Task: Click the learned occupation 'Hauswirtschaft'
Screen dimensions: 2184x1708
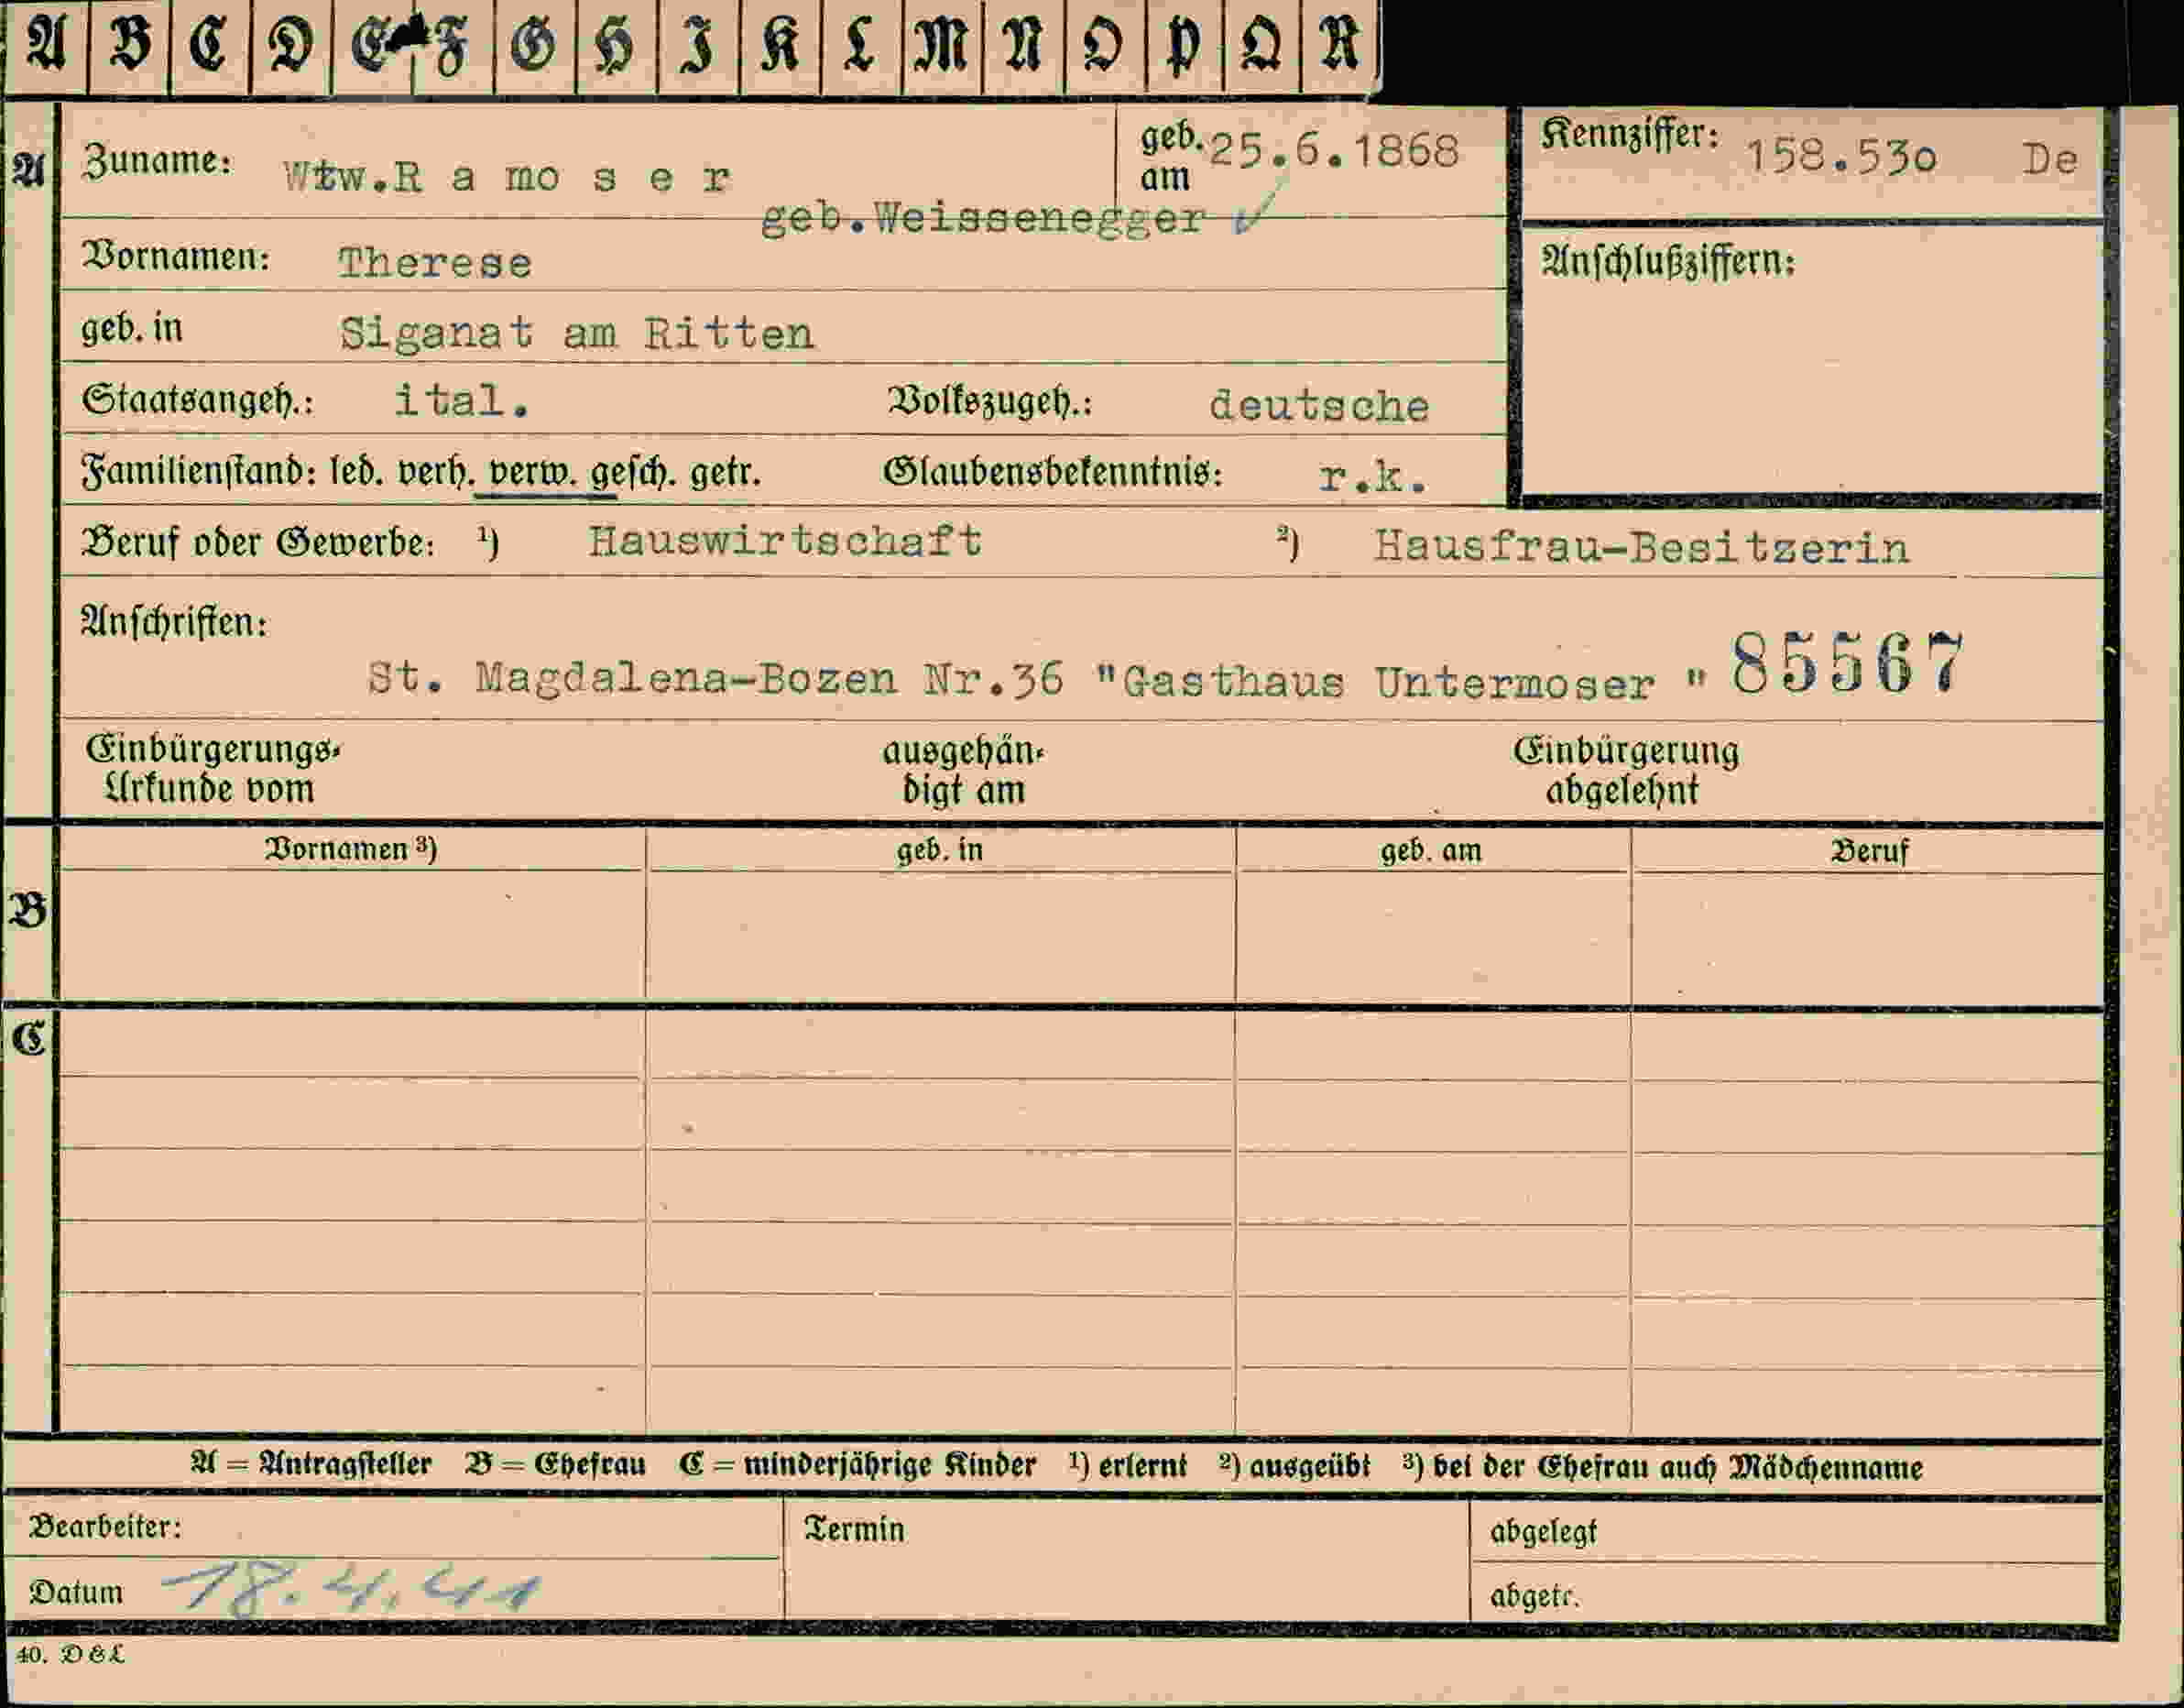Action: [x=785, y=541]
